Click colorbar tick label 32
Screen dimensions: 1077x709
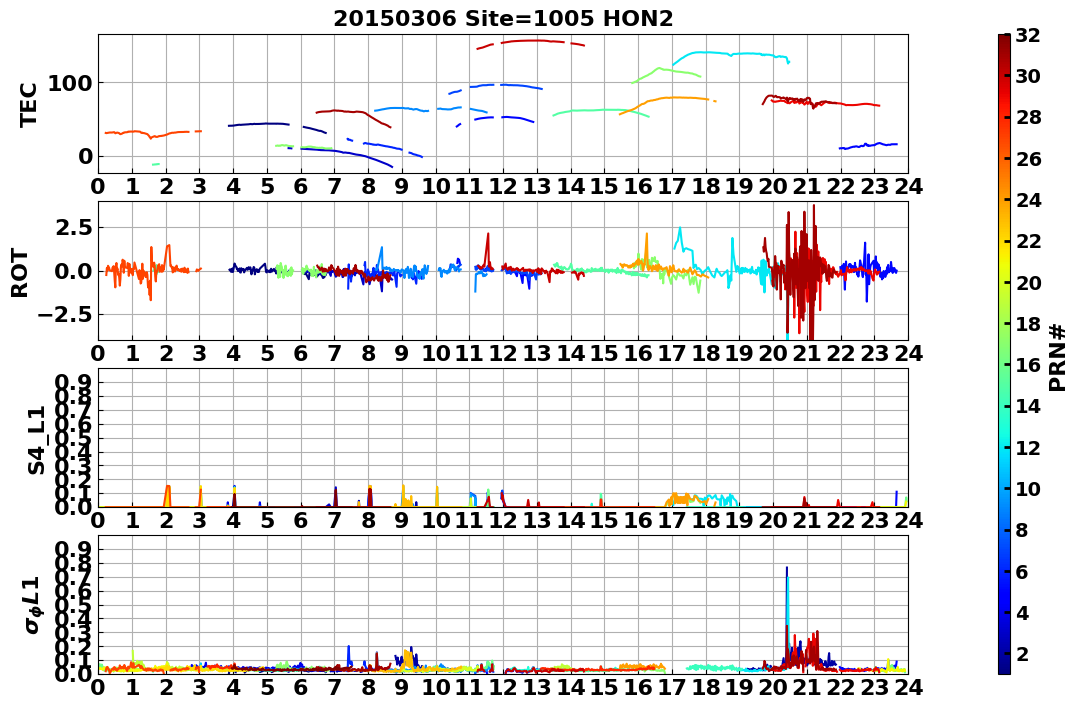1028,35
